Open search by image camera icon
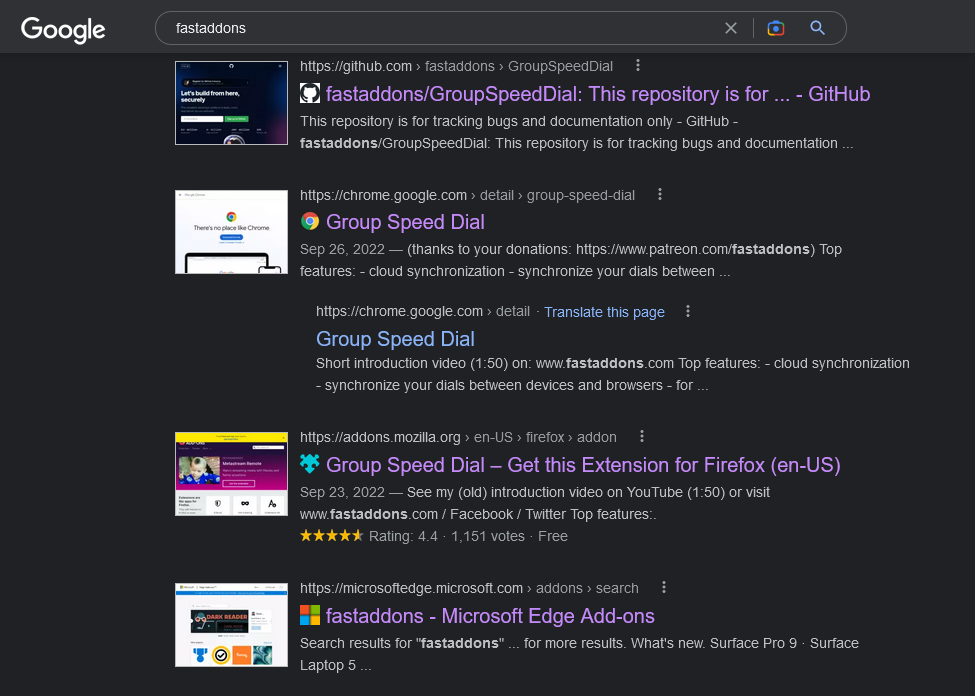 pos(775,28)
